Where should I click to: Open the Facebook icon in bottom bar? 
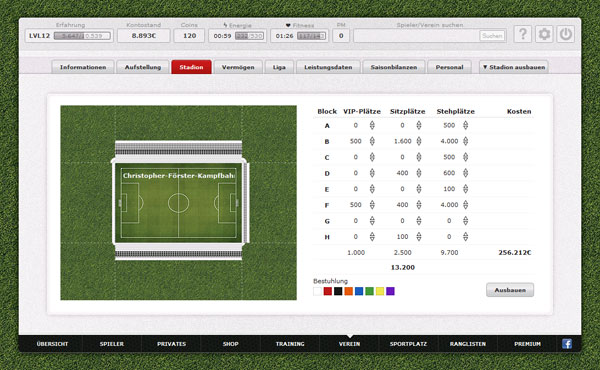[567, 344]
